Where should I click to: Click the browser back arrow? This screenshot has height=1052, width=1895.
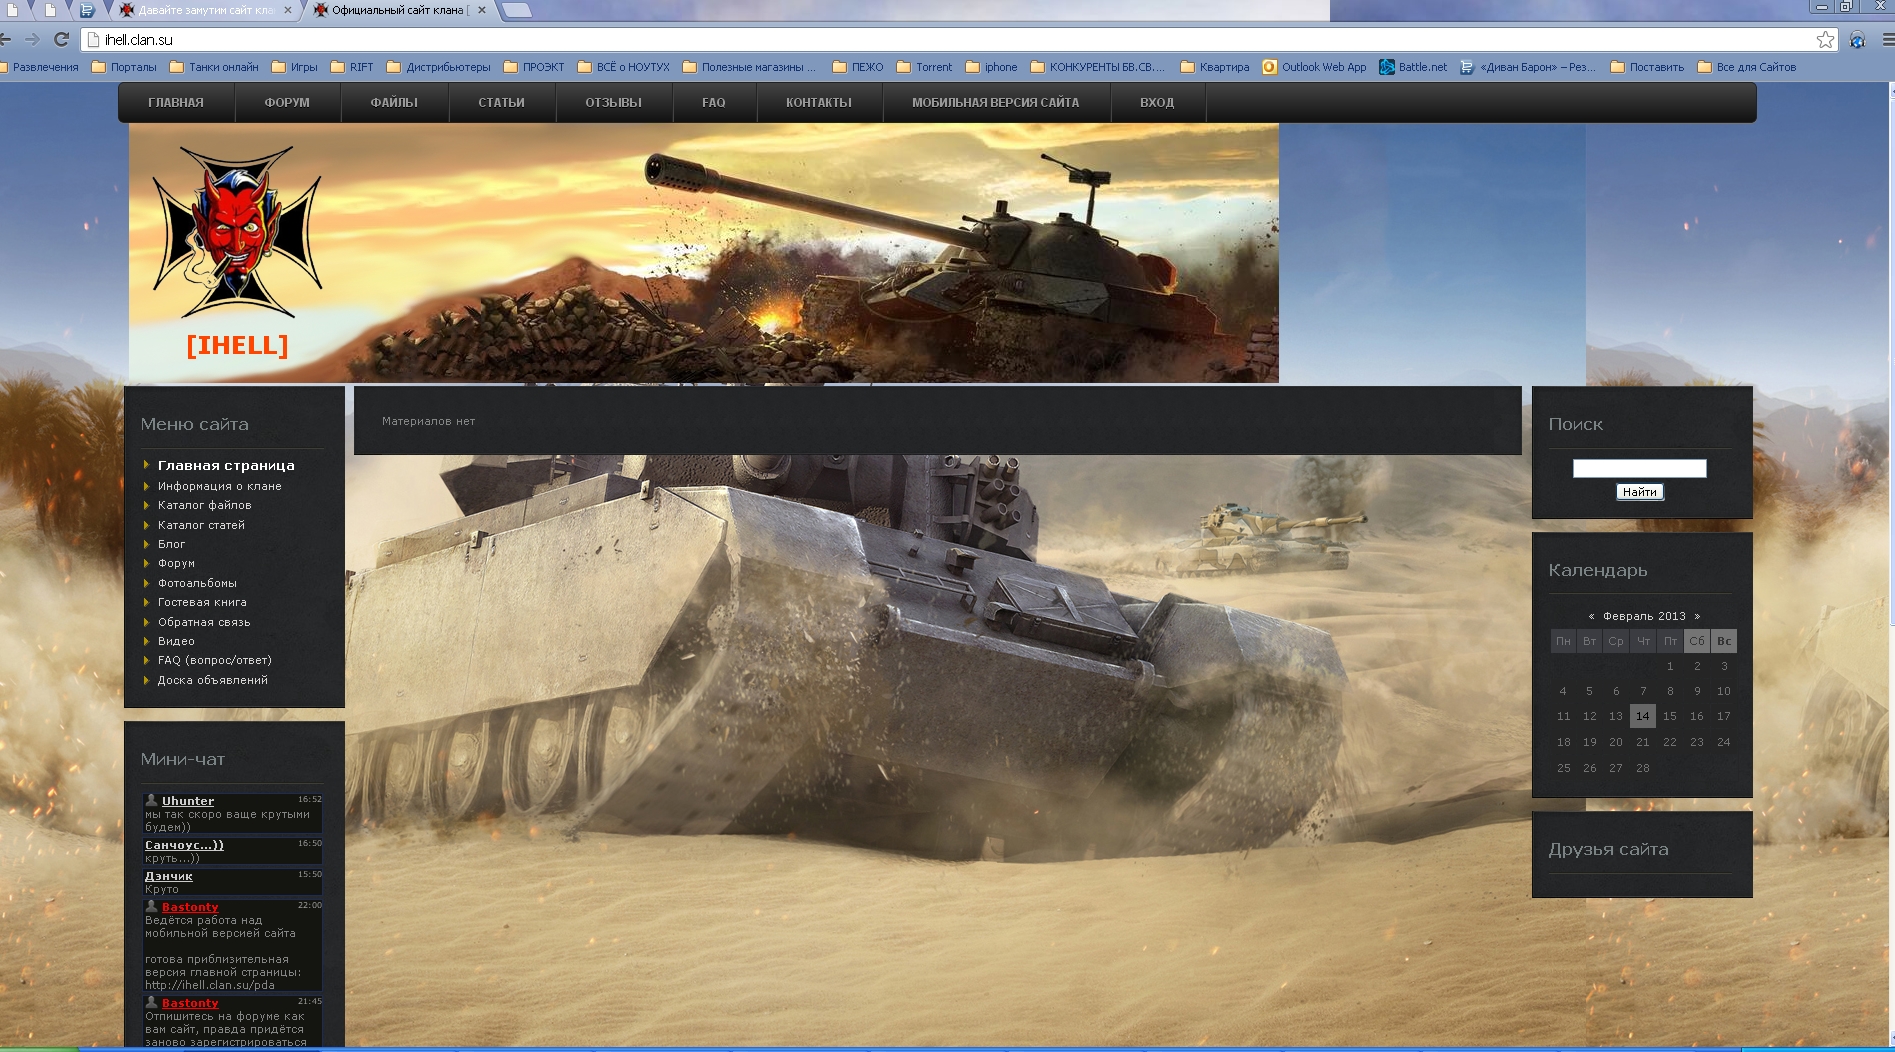tap(6, 39)
